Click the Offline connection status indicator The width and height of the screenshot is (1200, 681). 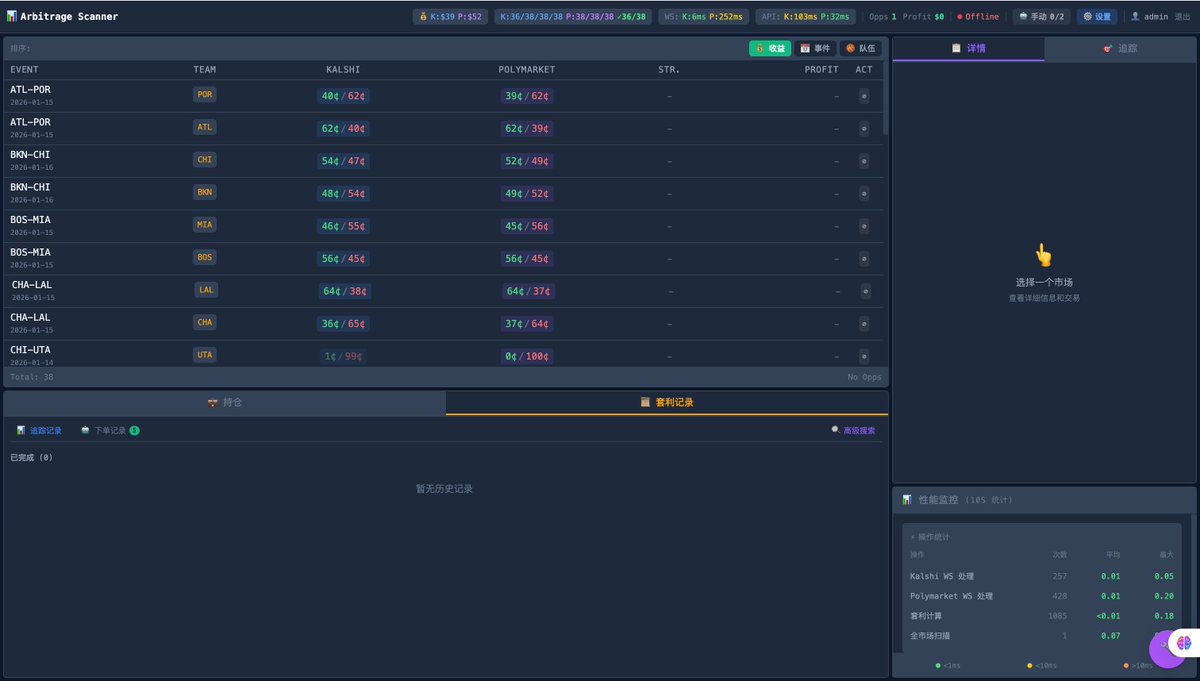pyautogui.click(x=978, y=16)
